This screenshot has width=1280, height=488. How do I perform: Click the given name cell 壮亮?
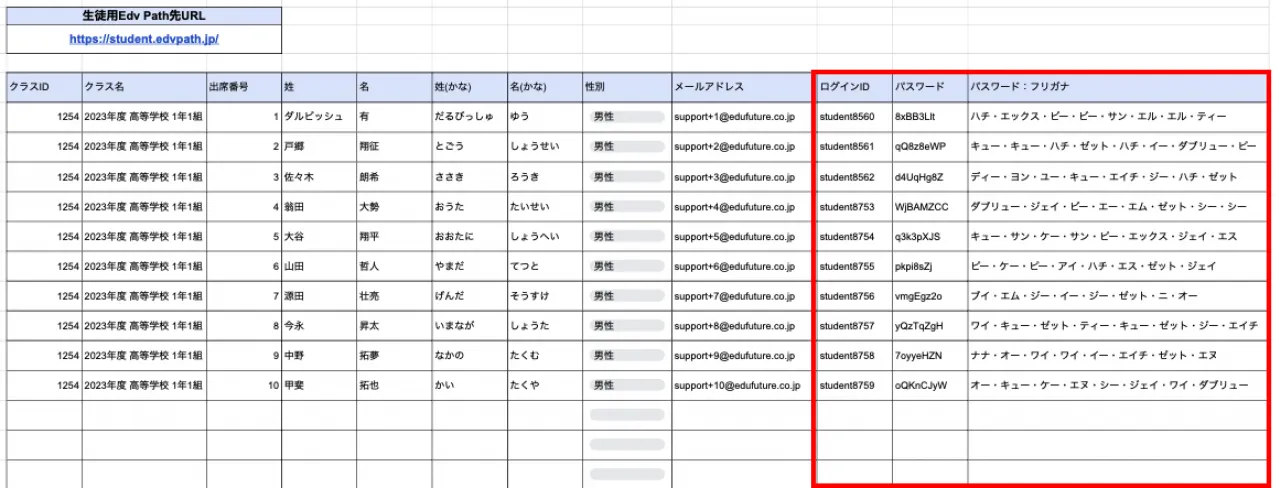point(394,296)
